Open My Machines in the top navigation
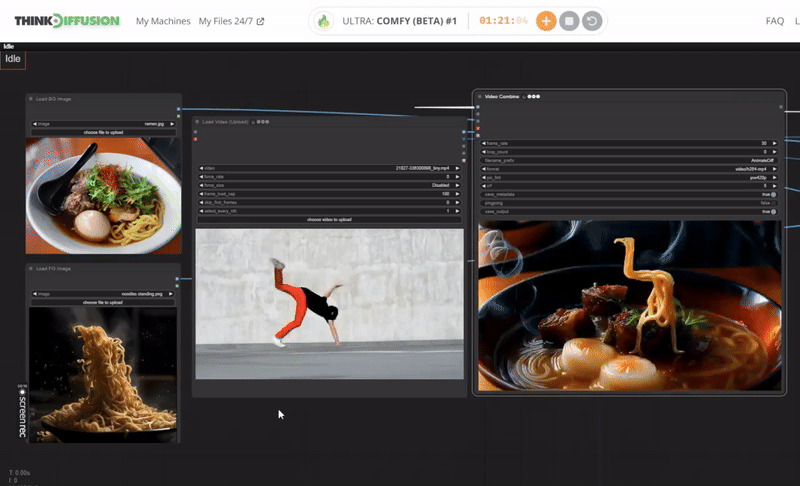800x486 pixels. (x=163, y=21)
